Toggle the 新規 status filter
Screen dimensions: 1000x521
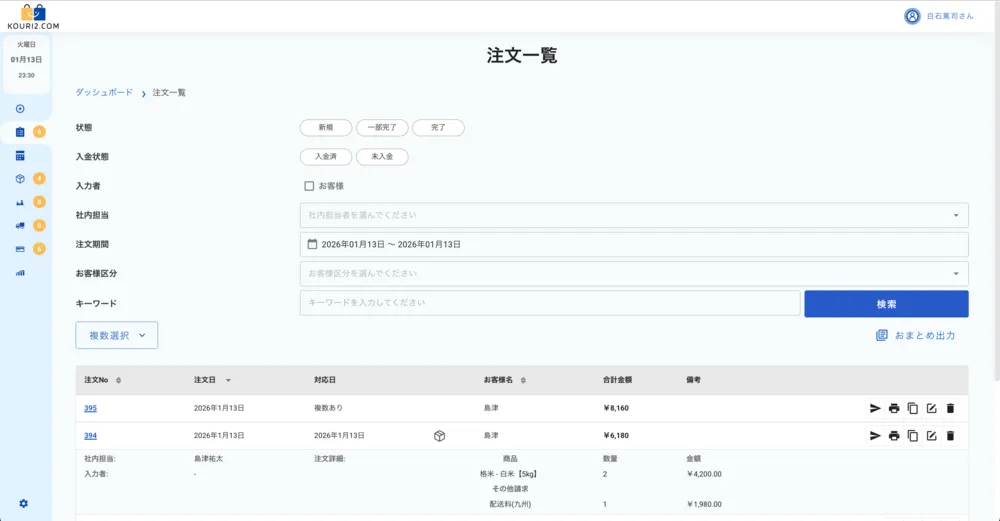[x=326, y=128]
